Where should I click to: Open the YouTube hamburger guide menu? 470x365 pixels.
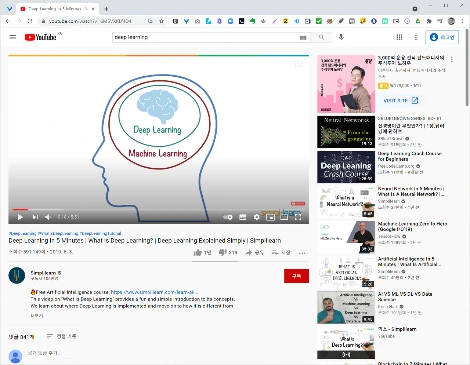[13, 37]
